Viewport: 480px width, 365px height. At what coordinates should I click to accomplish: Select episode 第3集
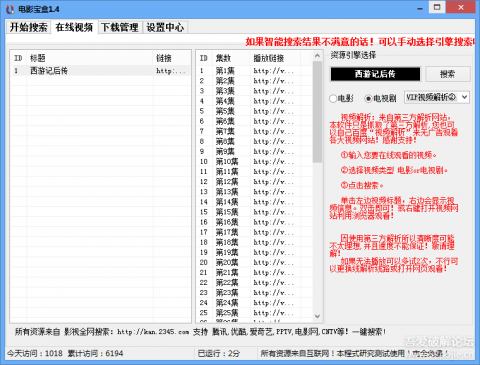pos(255,91)
